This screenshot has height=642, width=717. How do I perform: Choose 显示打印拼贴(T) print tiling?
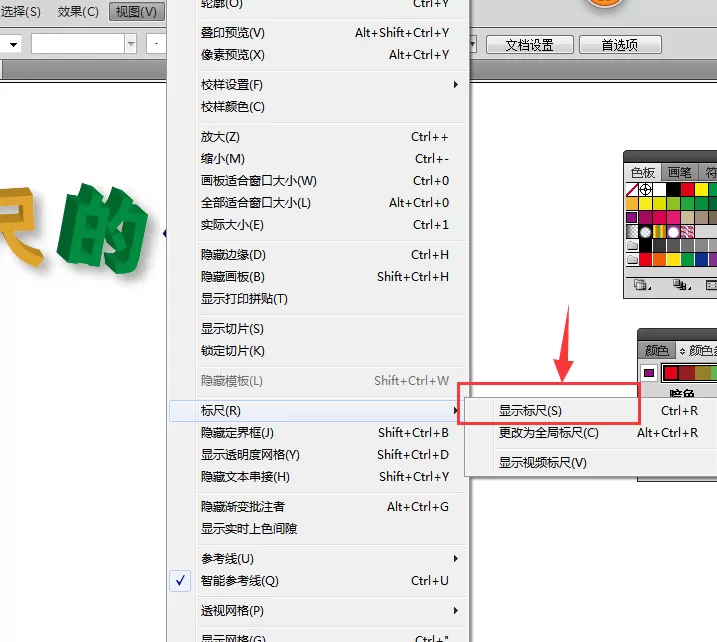[x=319, y=299]
